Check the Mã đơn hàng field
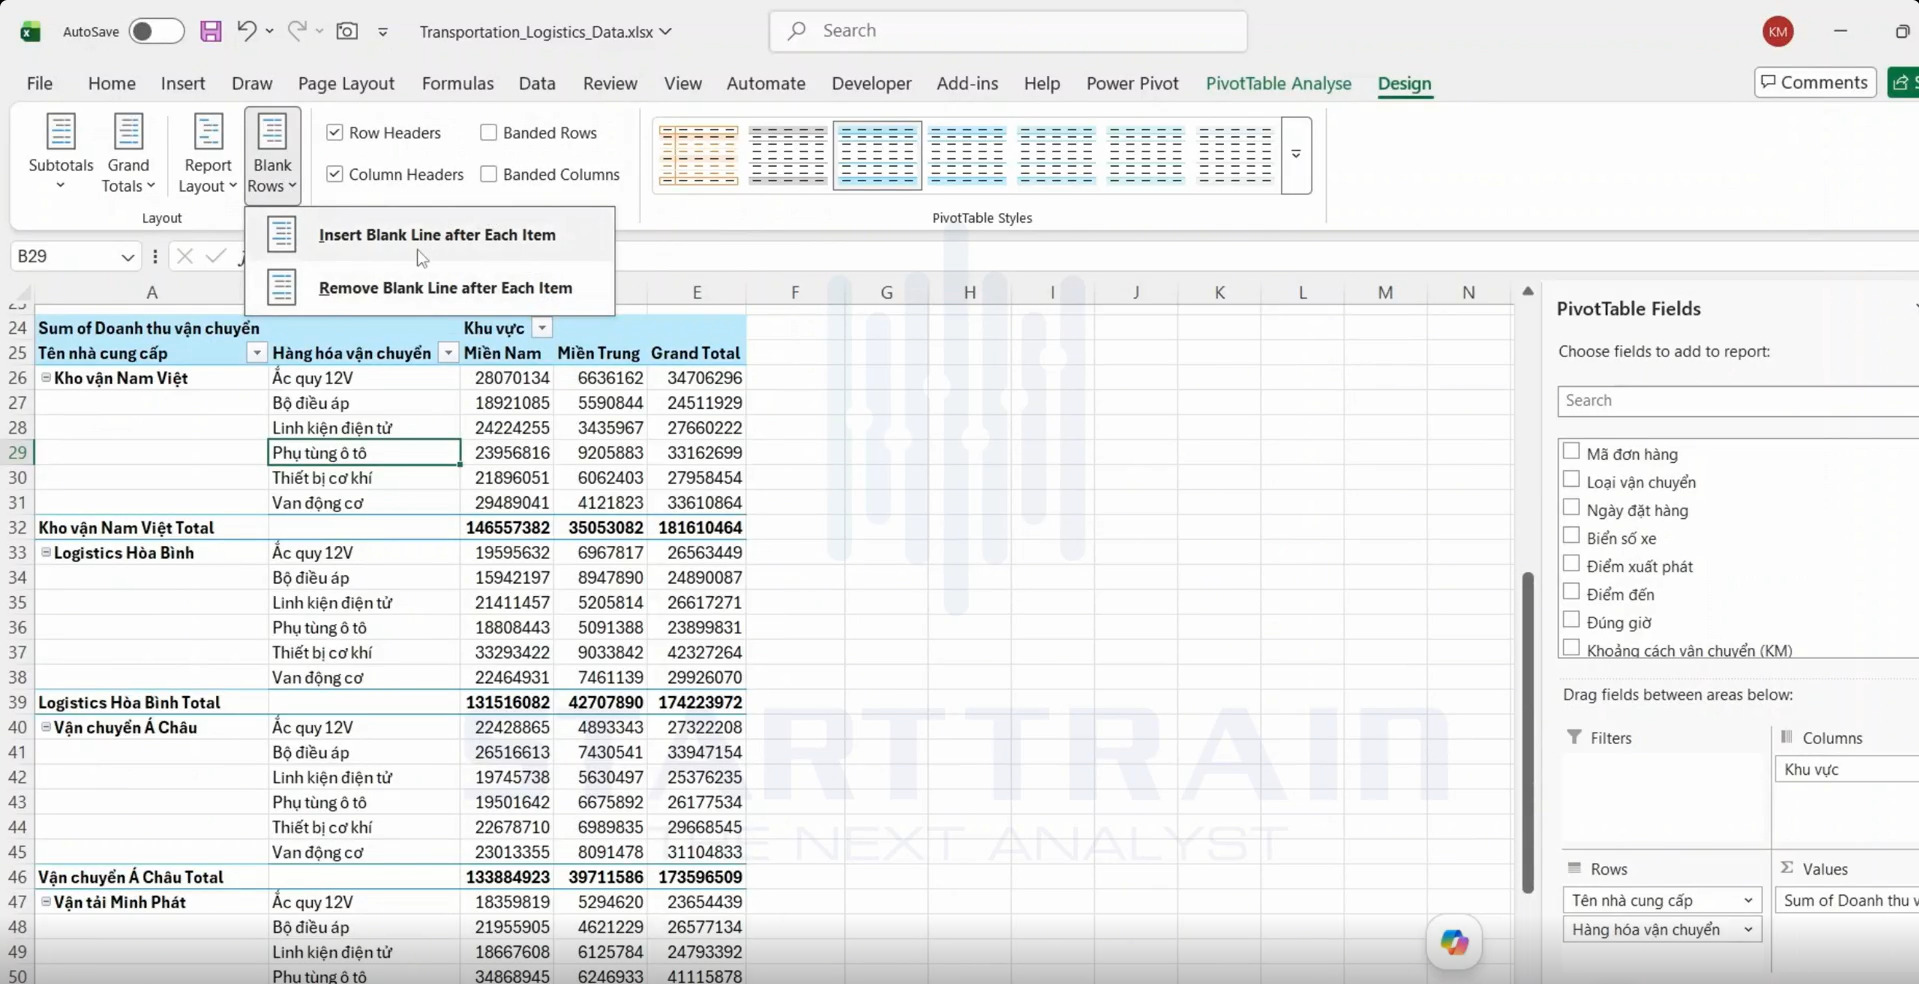 (x=1571, y=452)
